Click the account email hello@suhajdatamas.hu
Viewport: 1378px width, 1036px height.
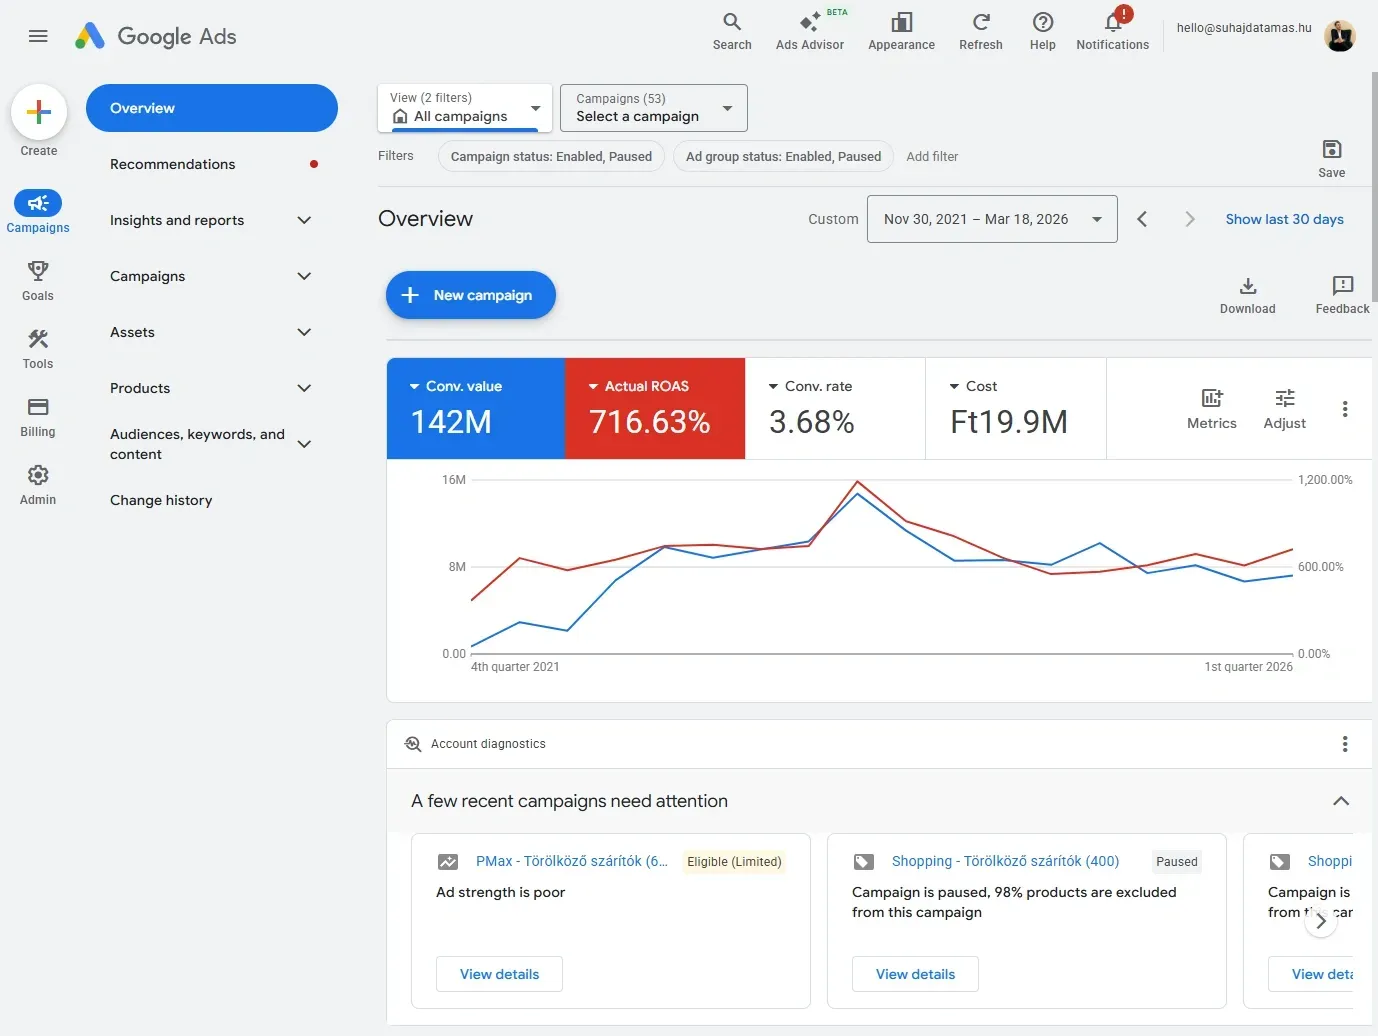[1244, 28]
